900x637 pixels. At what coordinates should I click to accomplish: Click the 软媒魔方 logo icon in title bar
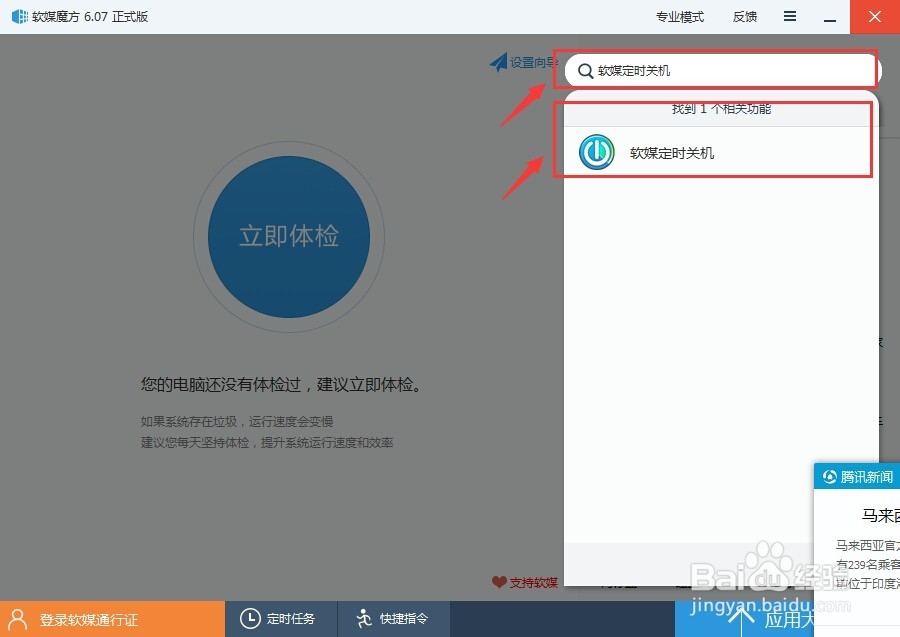pos(20,17)
